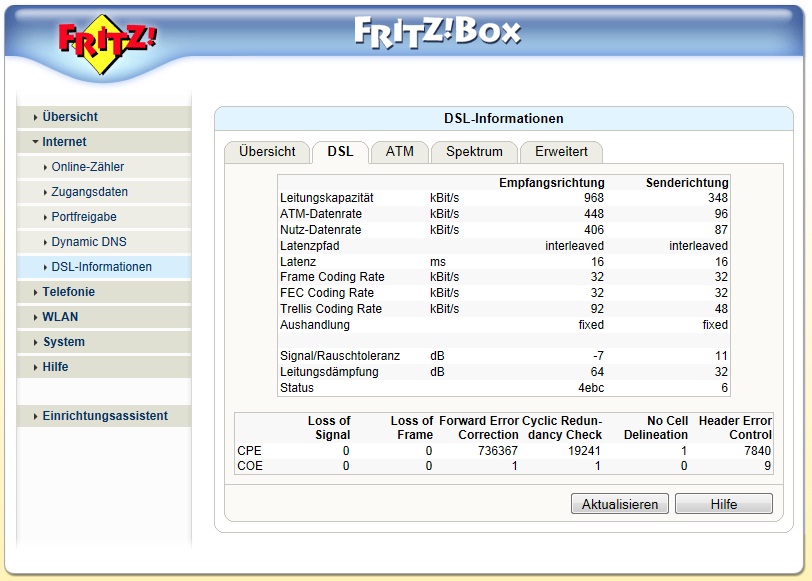
Task: Click Status value 4ebc
Action: tap(591, 388)
